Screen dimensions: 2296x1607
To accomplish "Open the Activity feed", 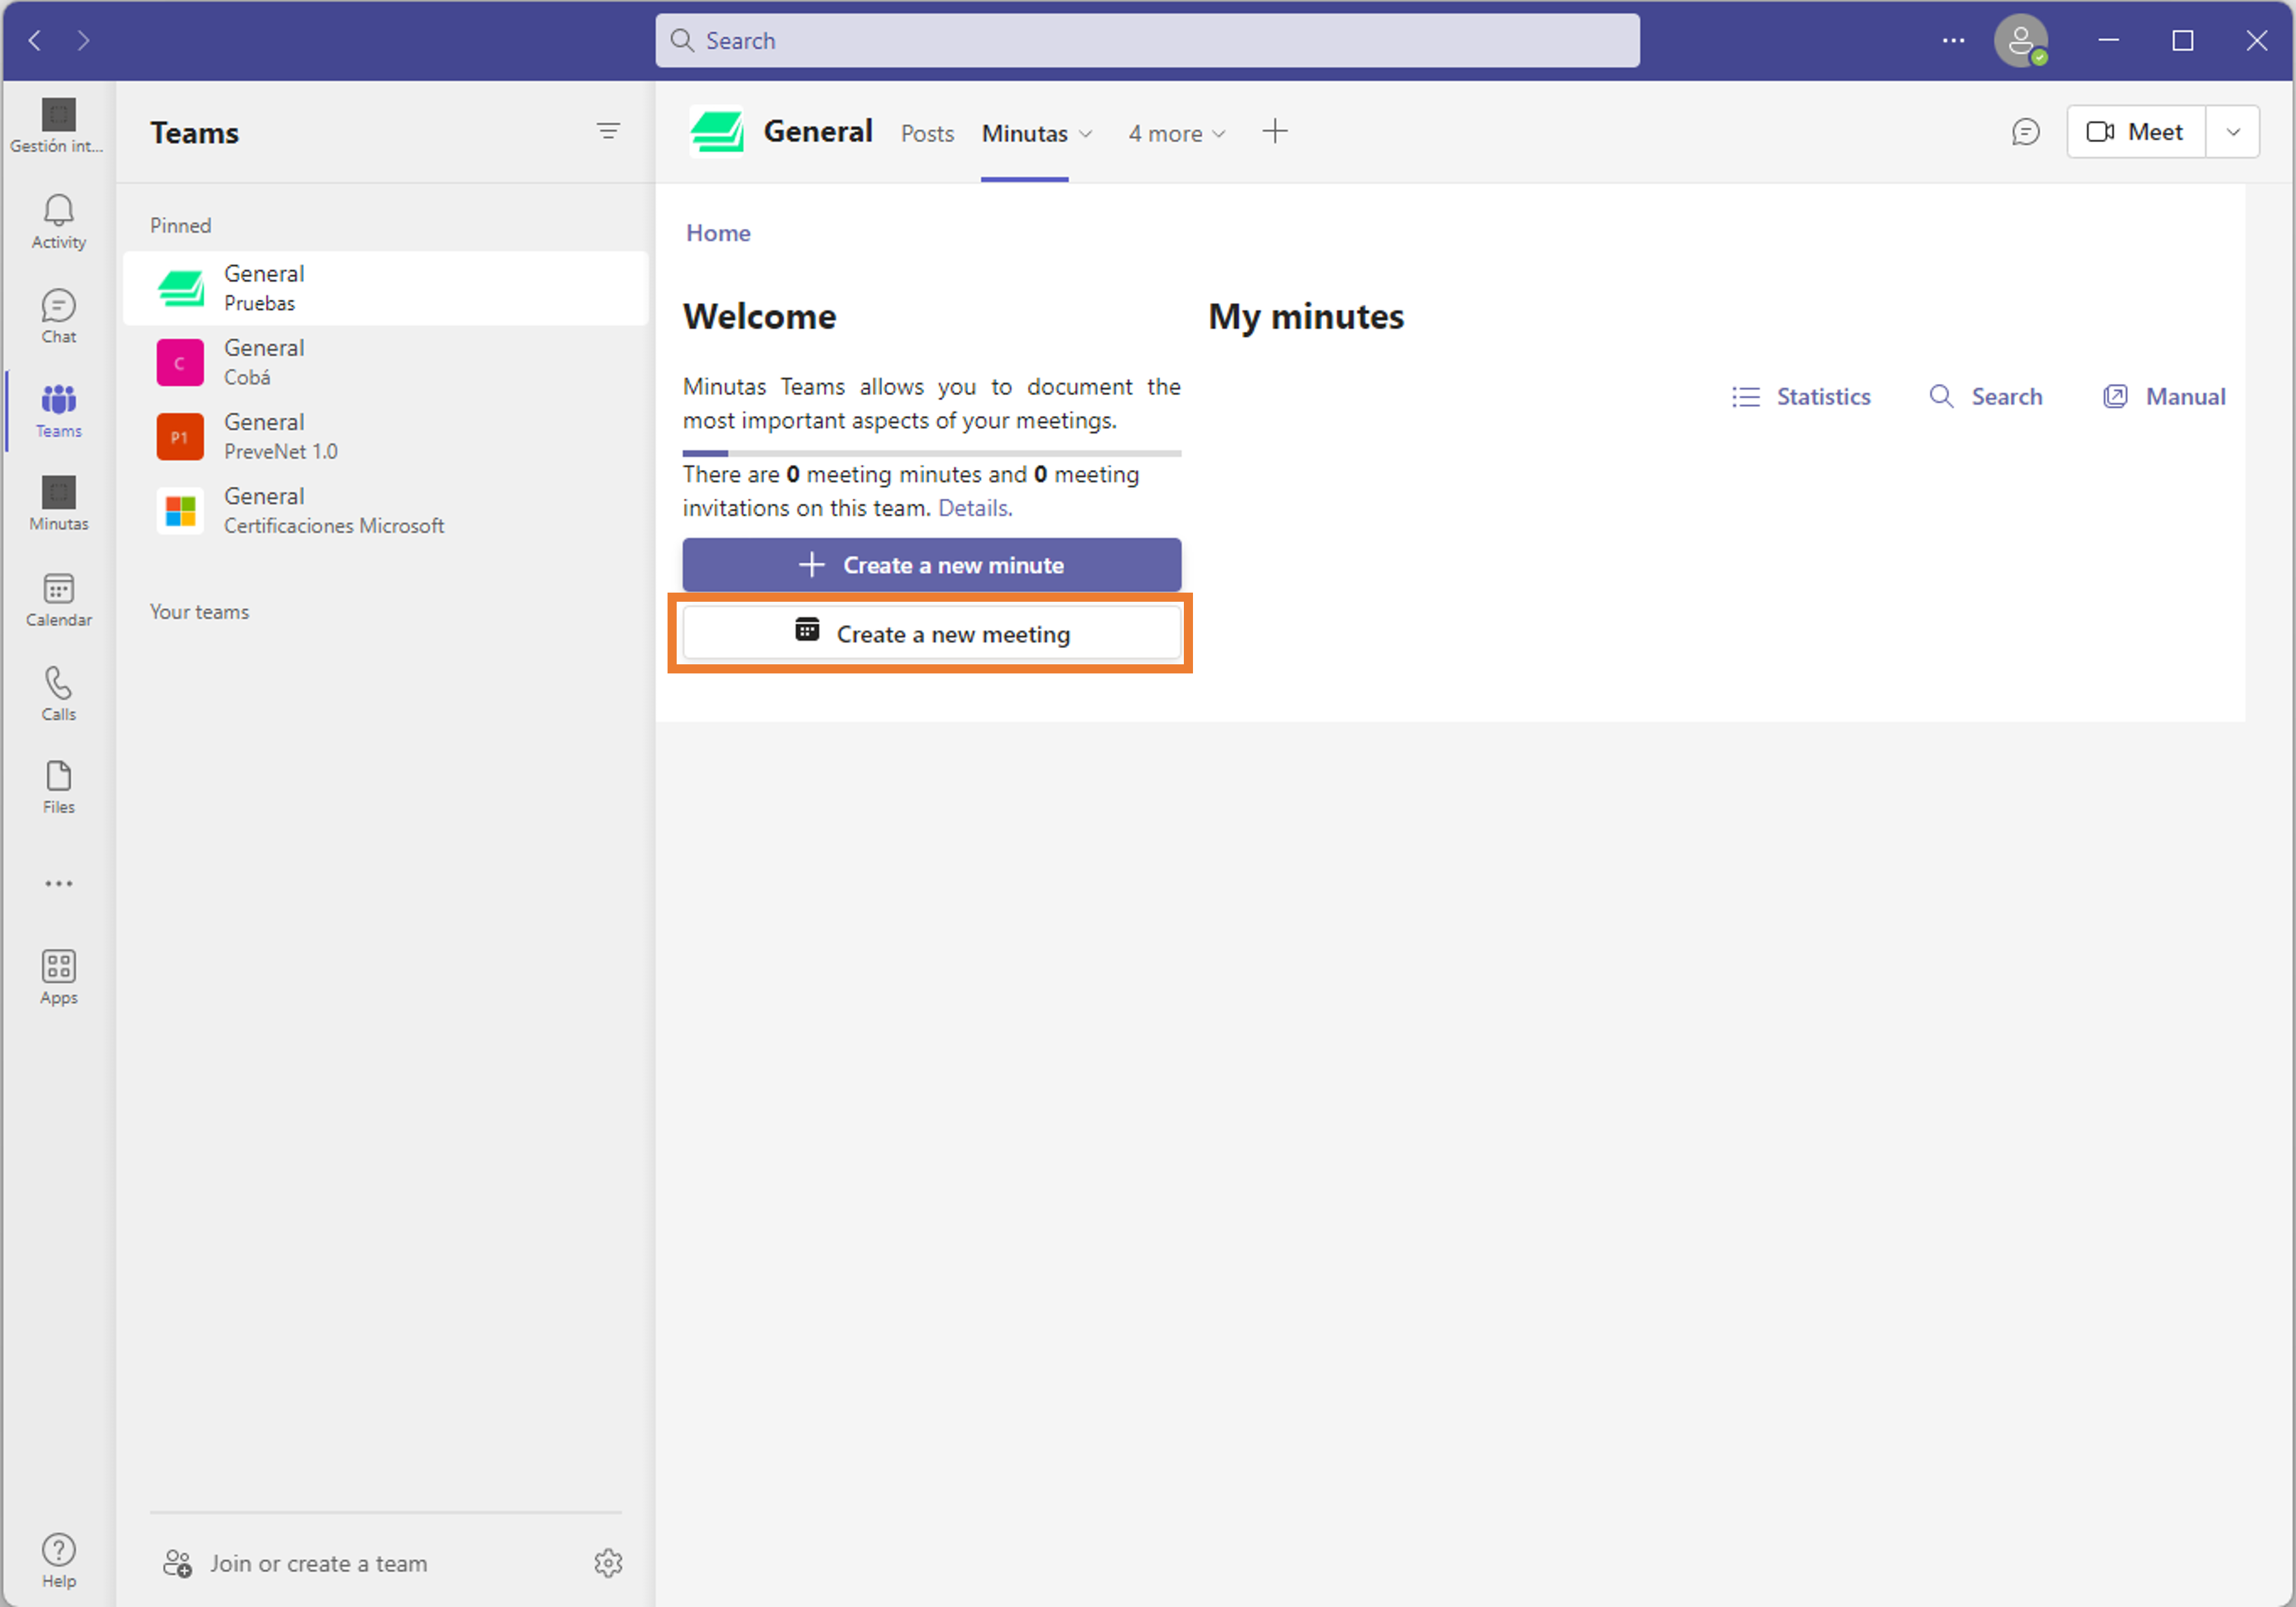I will point(58,221).
